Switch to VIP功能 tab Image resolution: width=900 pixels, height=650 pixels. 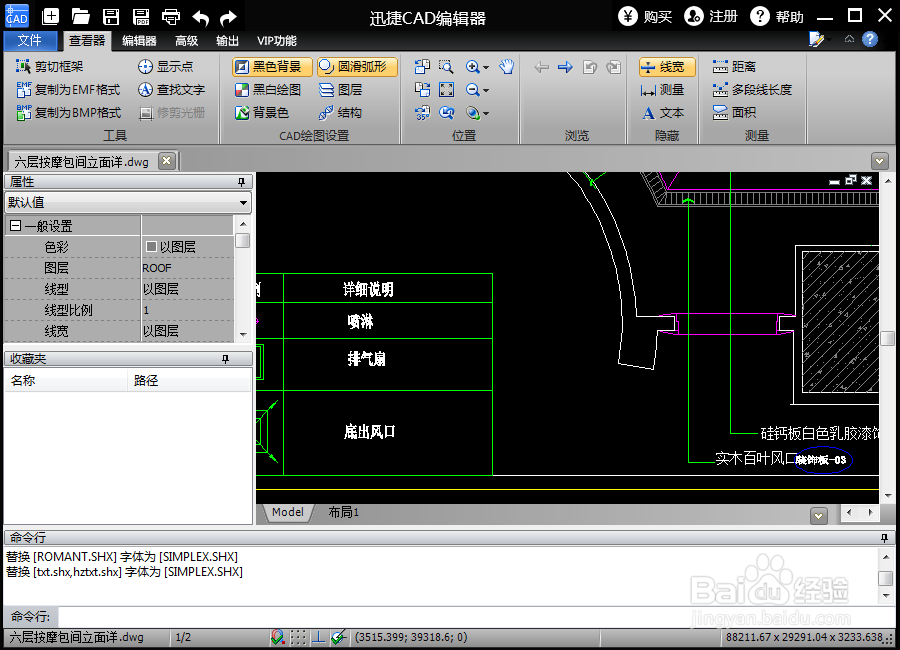(x=277, y=41)
